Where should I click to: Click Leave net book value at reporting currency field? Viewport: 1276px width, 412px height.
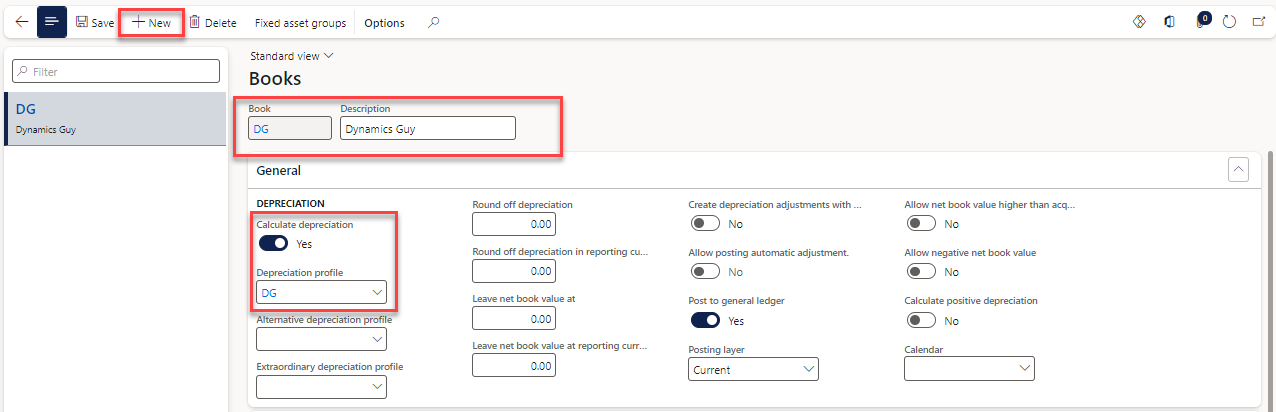(x=514, y=366)
